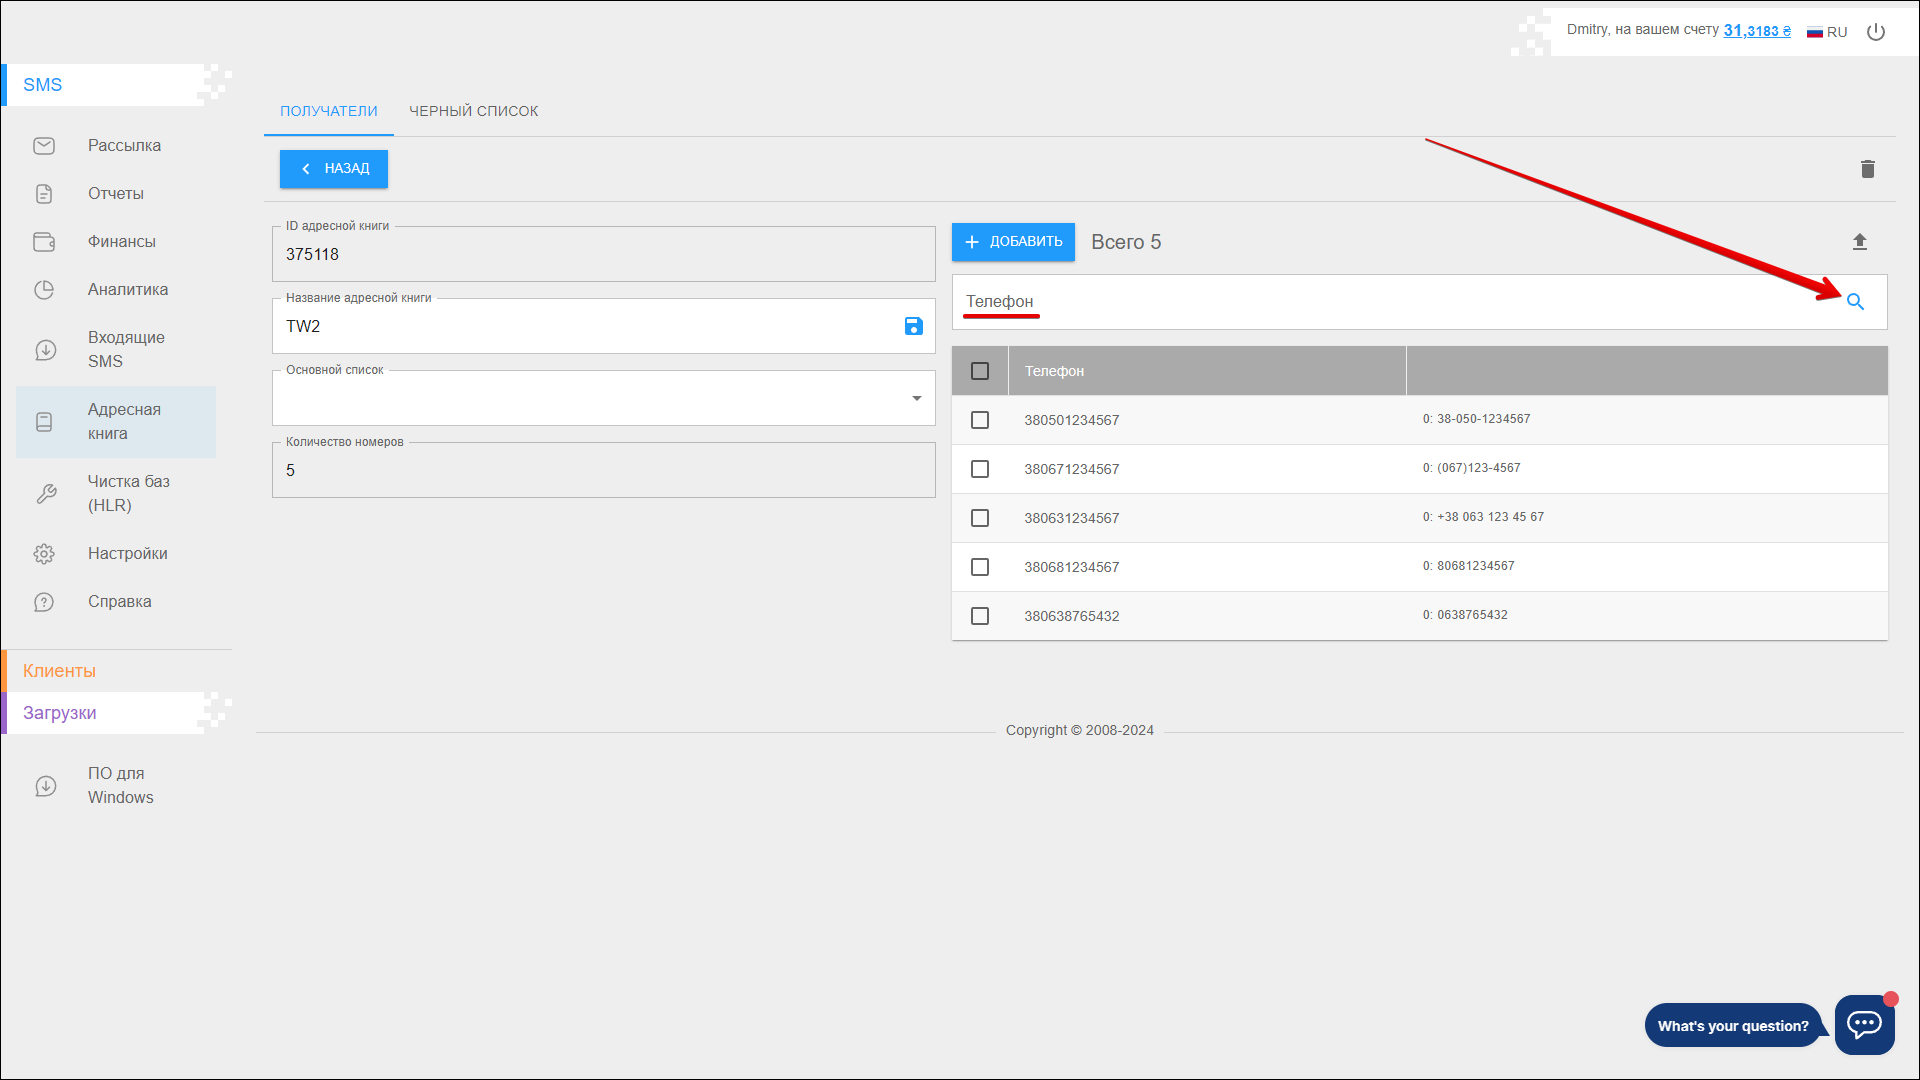The width and height of the screenshot is (1920, 1080).
Task: Expand the Основной список dropdown
Action: 916,398
